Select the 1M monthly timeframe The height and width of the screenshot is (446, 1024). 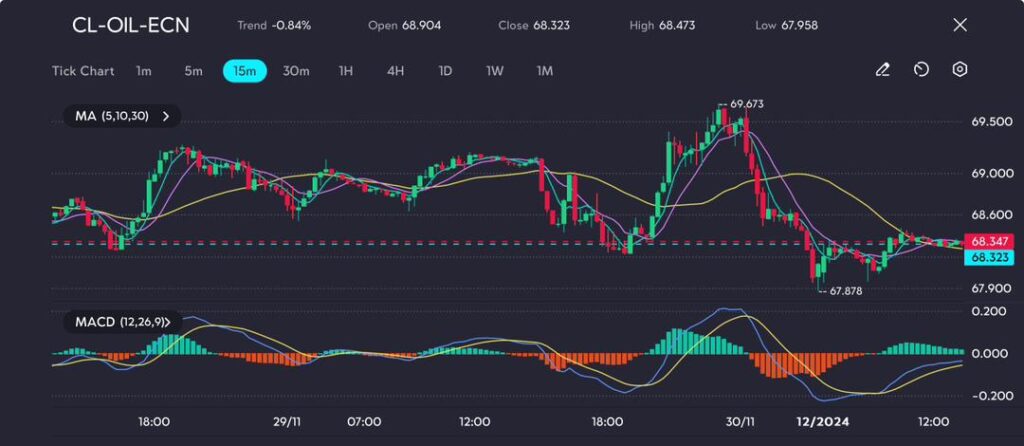[545, 71]
